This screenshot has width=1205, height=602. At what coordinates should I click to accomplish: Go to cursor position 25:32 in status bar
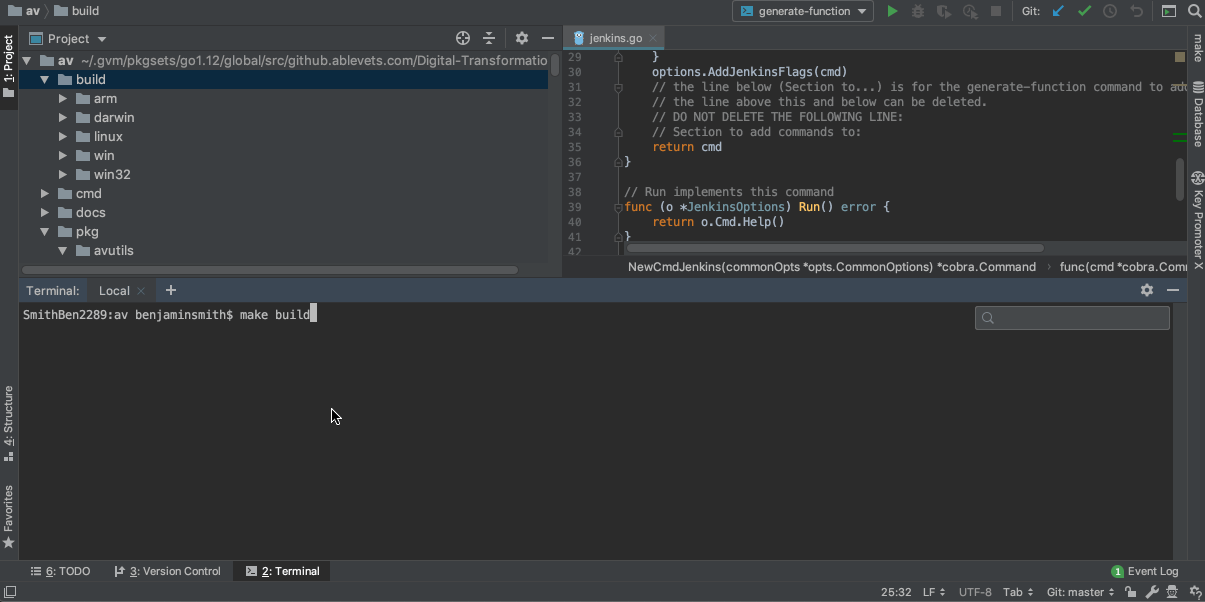(x=896, y=592)
